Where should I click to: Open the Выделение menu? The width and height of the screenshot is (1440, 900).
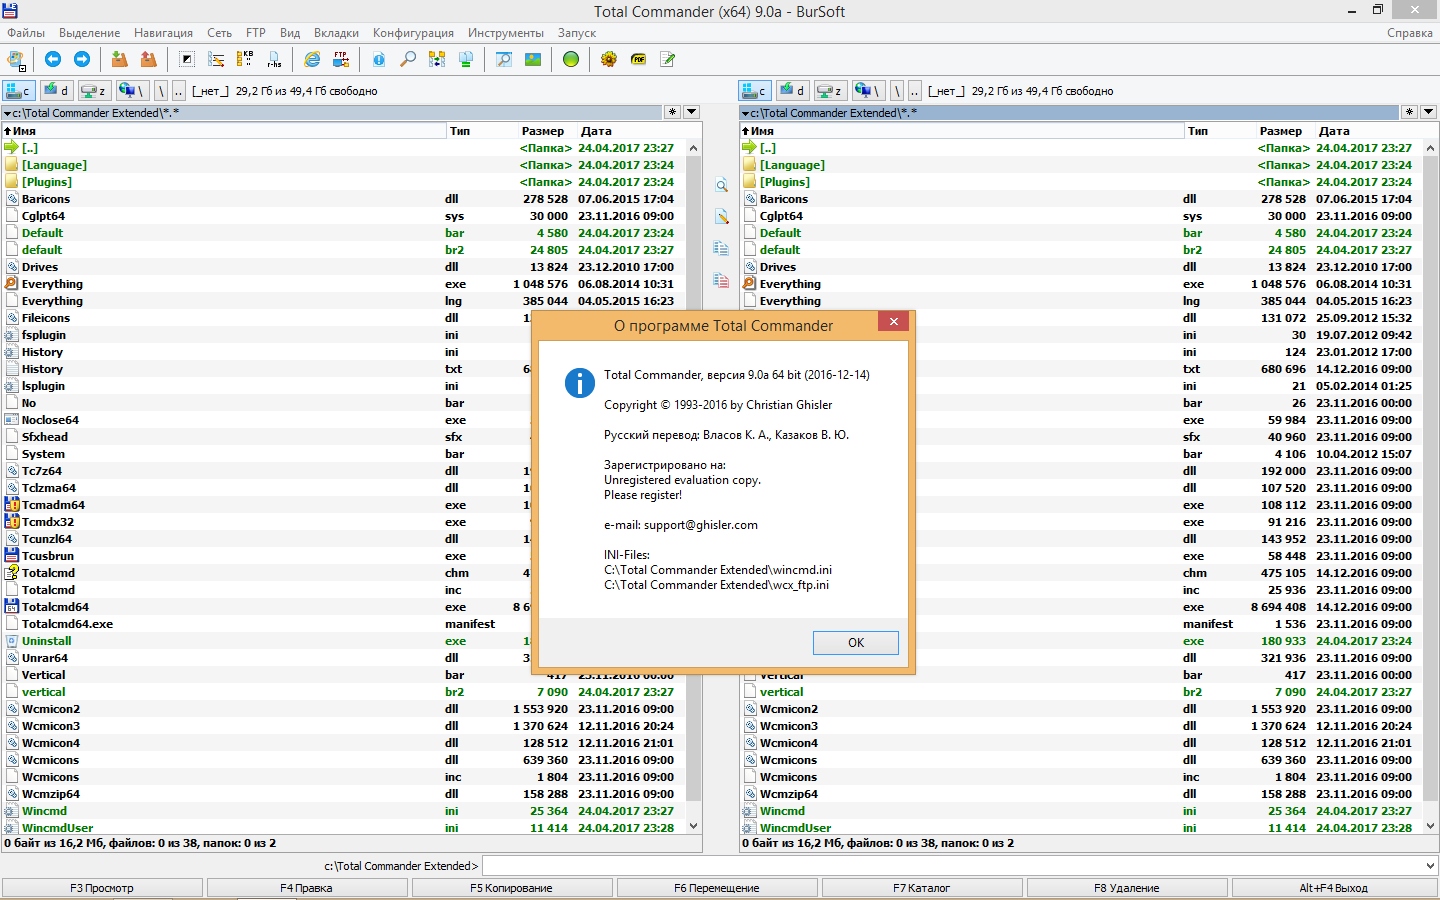pyautogui.click(x=89, y=33)
